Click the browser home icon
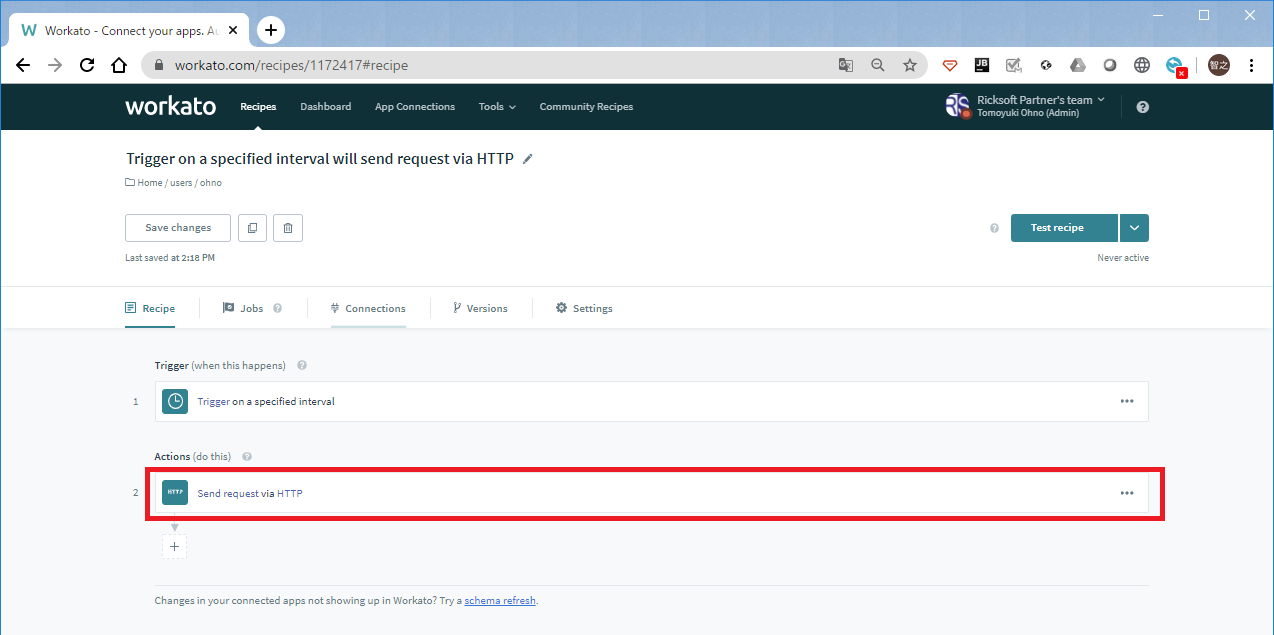The height and width of the screenshot is (635, 1274). click(x=119, y=65)
